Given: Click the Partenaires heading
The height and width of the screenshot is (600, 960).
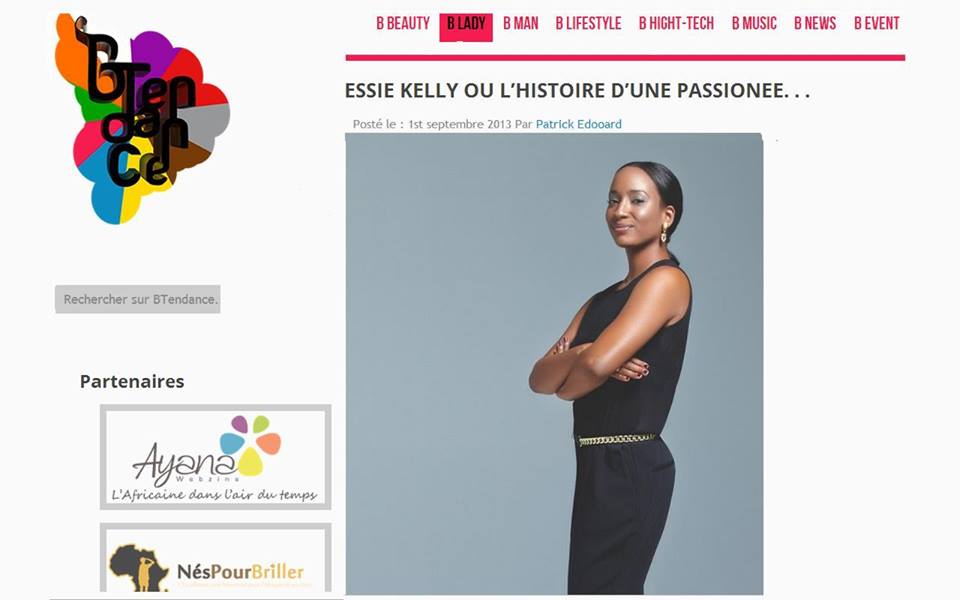Looking at the screenshot, I should click(x=132, y=381).
